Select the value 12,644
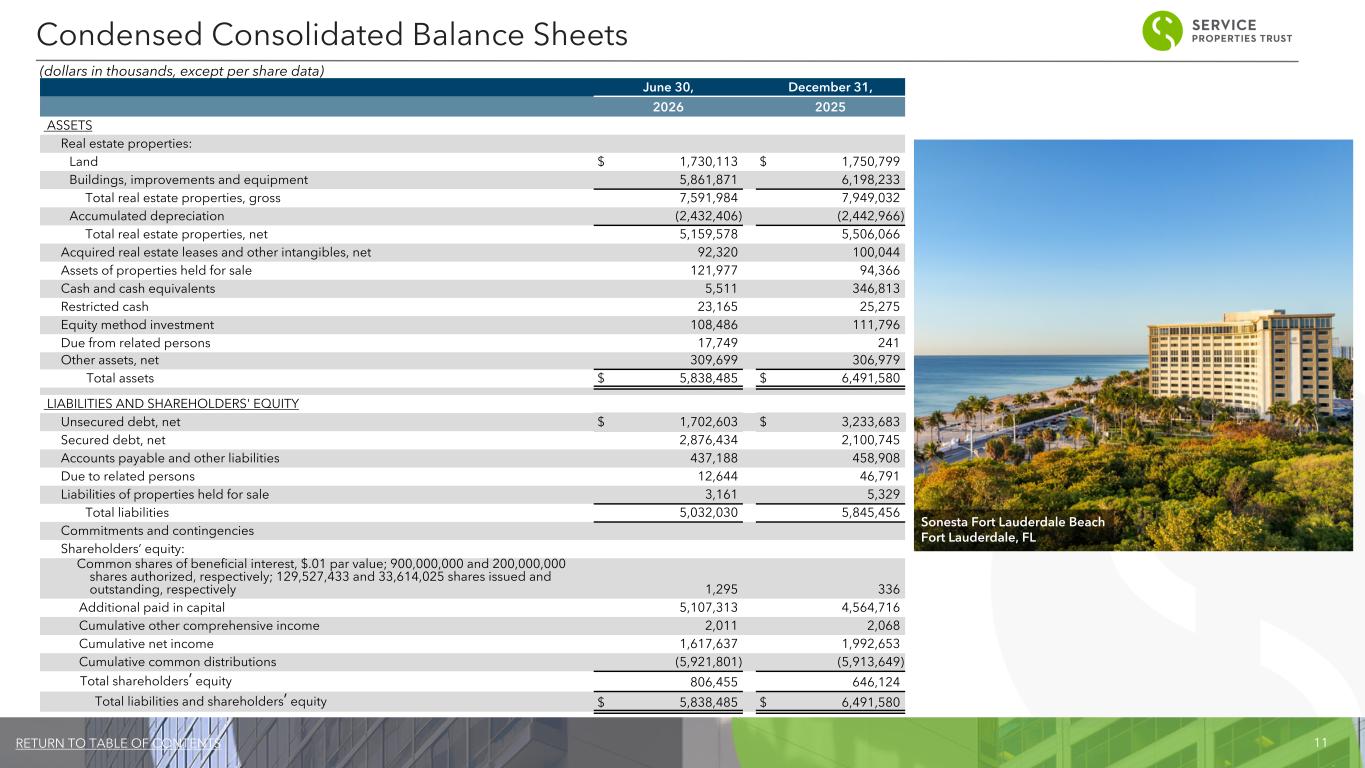1365x768 pixels. tap(718, 476)
